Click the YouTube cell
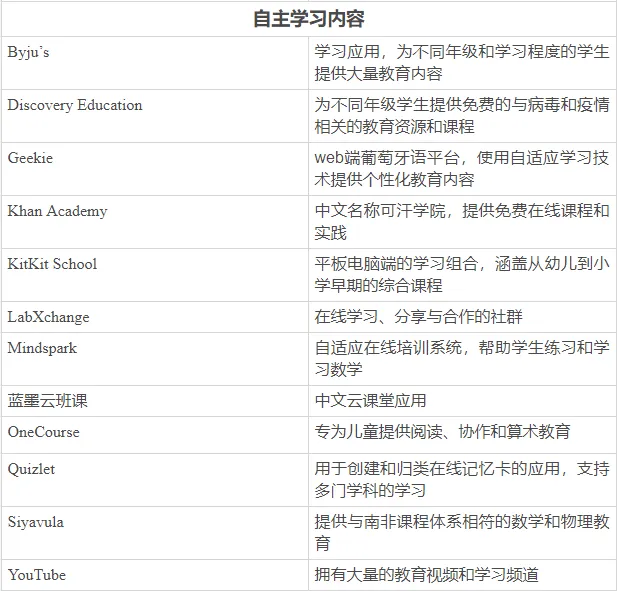Screen dimensions: 617x591 37,574
